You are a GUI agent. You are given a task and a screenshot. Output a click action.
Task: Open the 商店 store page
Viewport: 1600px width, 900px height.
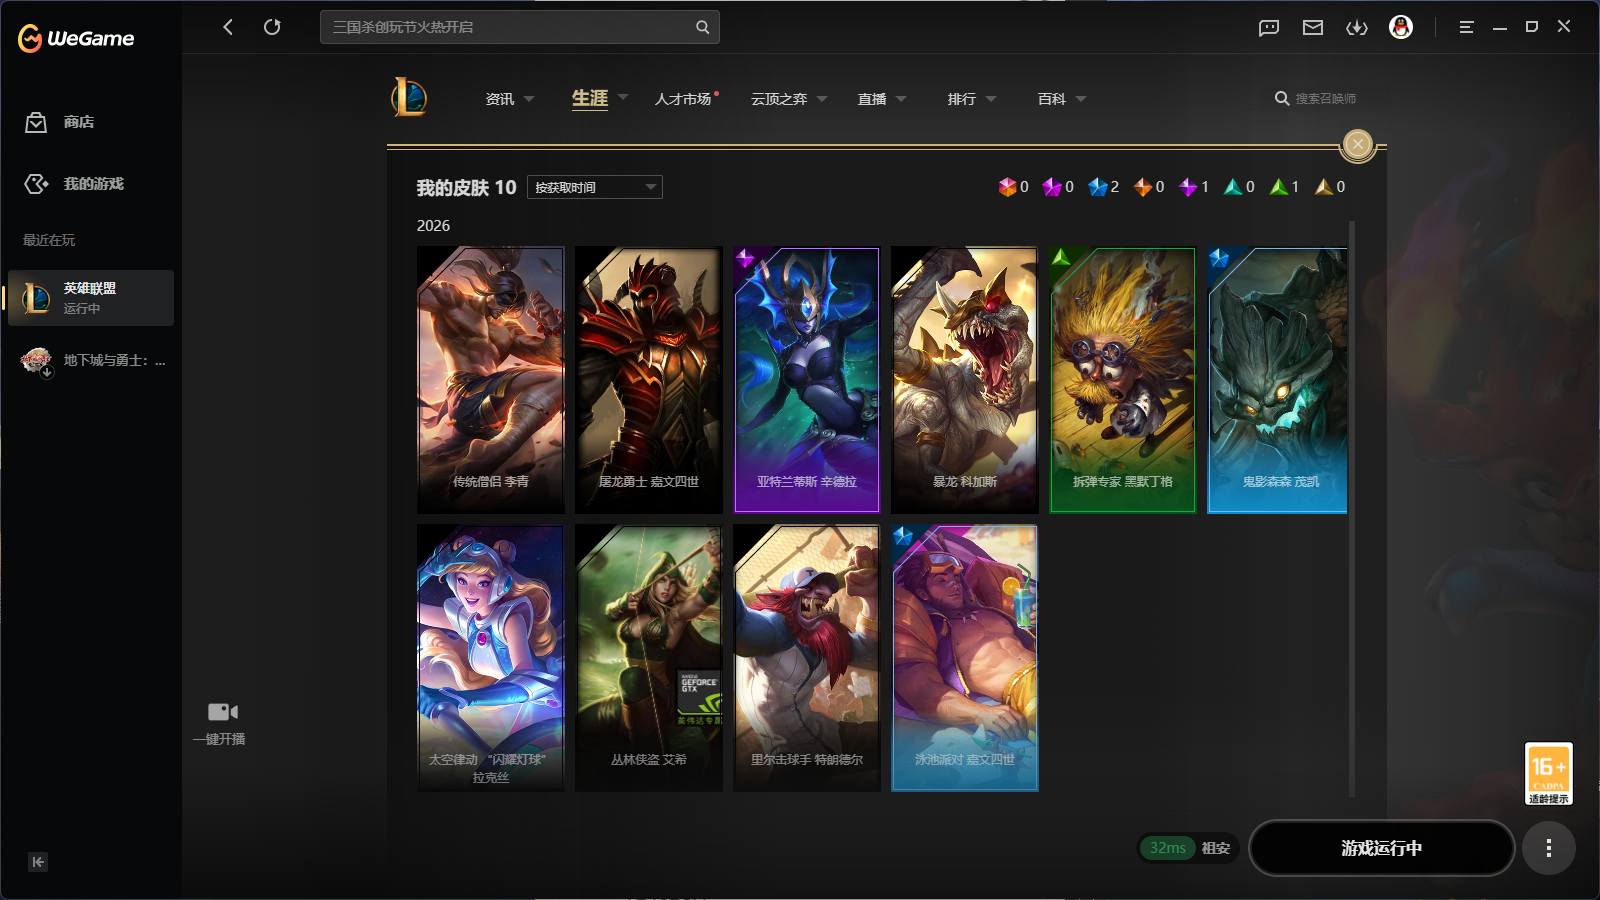pos(60,122)
